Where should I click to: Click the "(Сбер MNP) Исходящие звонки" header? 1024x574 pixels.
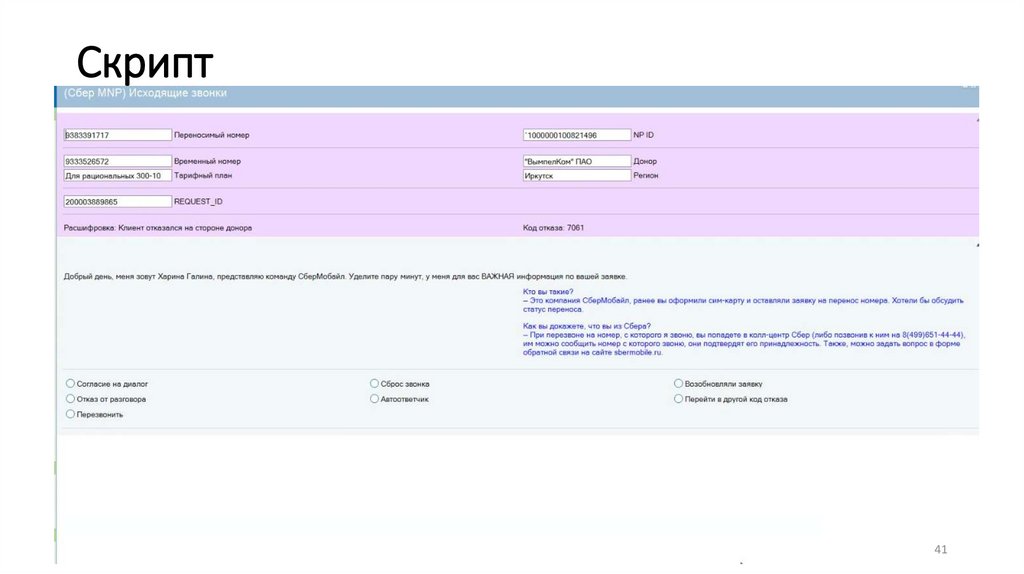point(145,93)
